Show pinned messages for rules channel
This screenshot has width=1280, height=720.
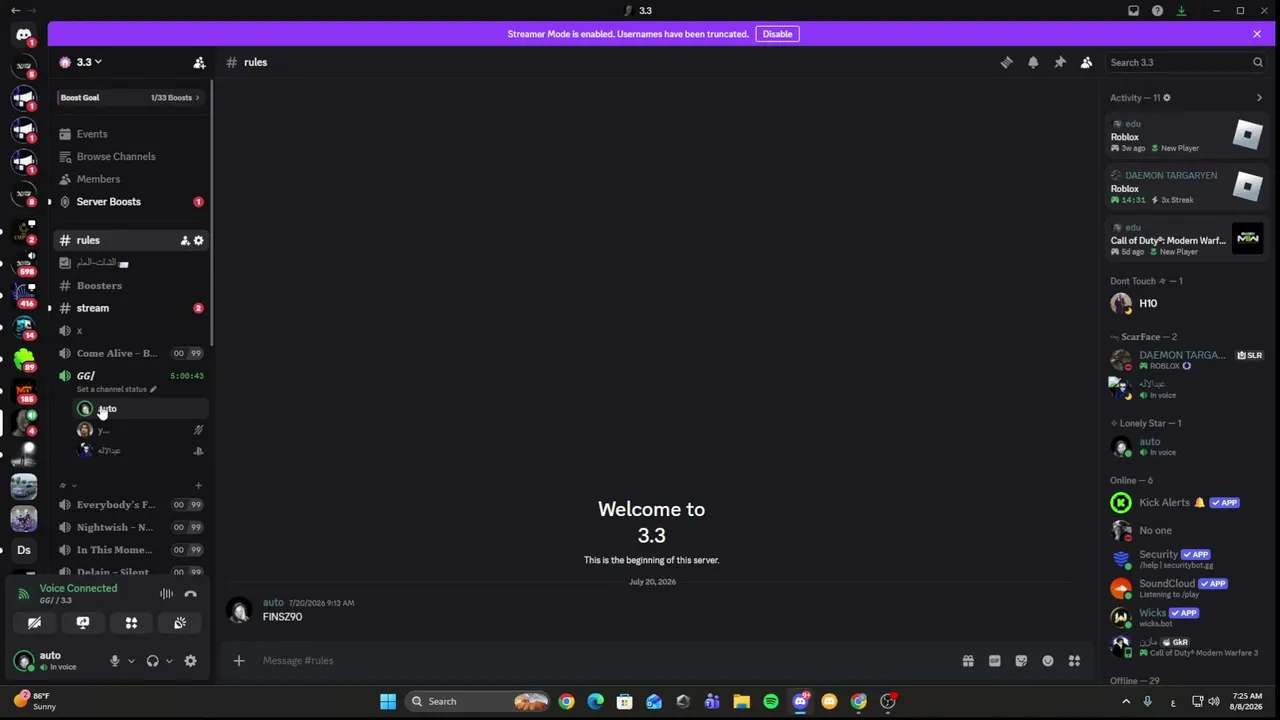coord(1060,62)
